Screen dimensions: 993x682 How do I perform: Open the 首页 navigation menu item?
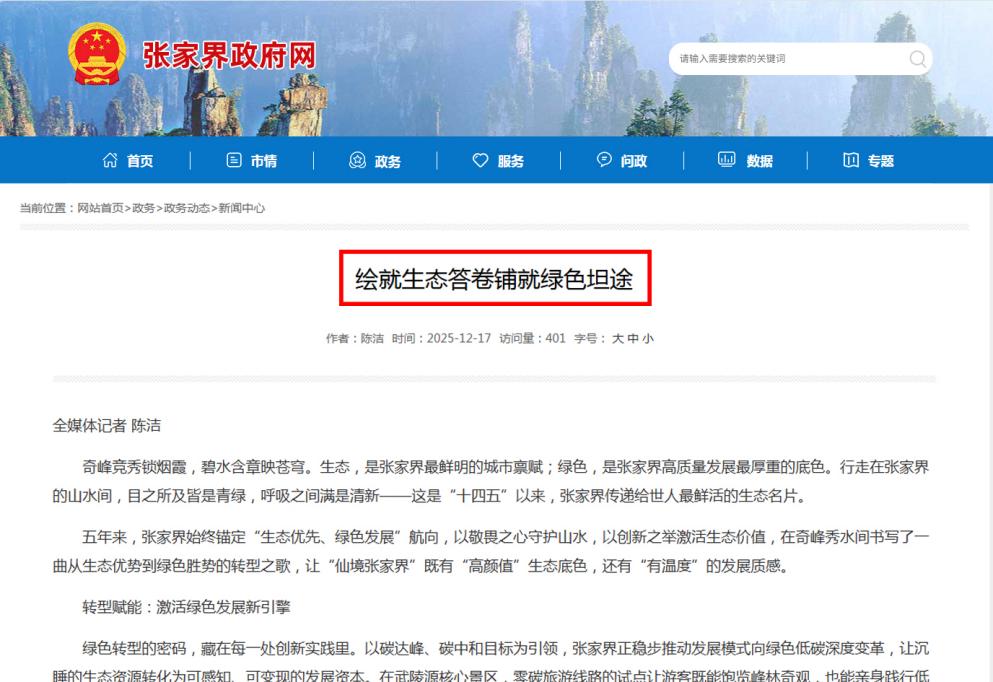[x=140, y=162]
